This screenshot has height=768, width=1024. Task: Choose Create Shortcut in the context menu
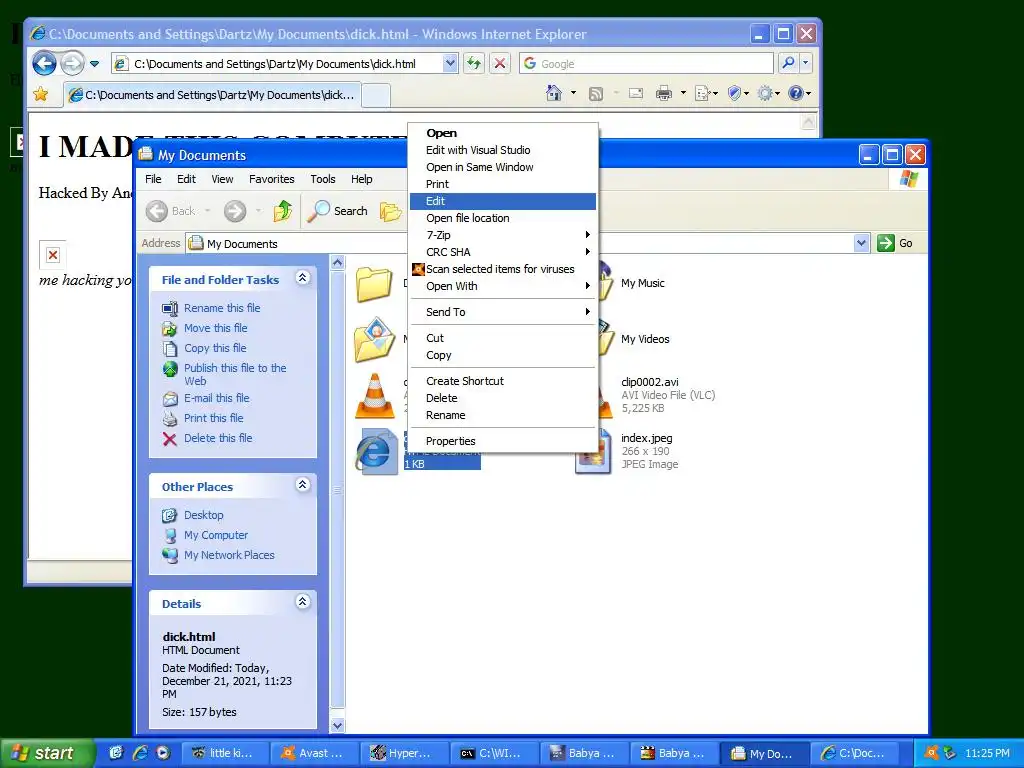tap(502, 381)
